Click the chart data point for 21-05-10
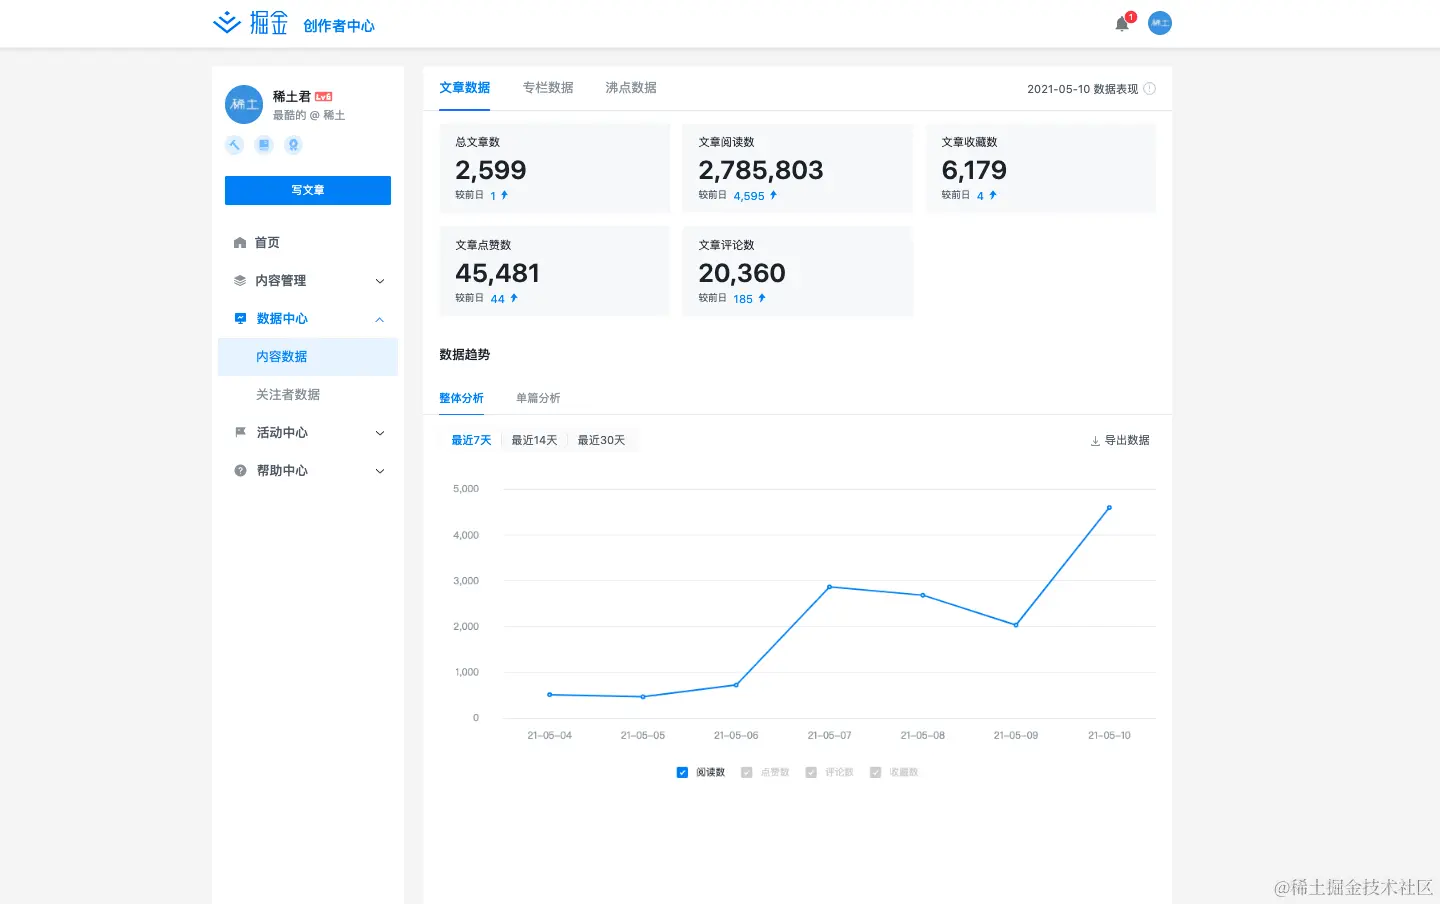1440x904 pixels. tap(1109, 508)
